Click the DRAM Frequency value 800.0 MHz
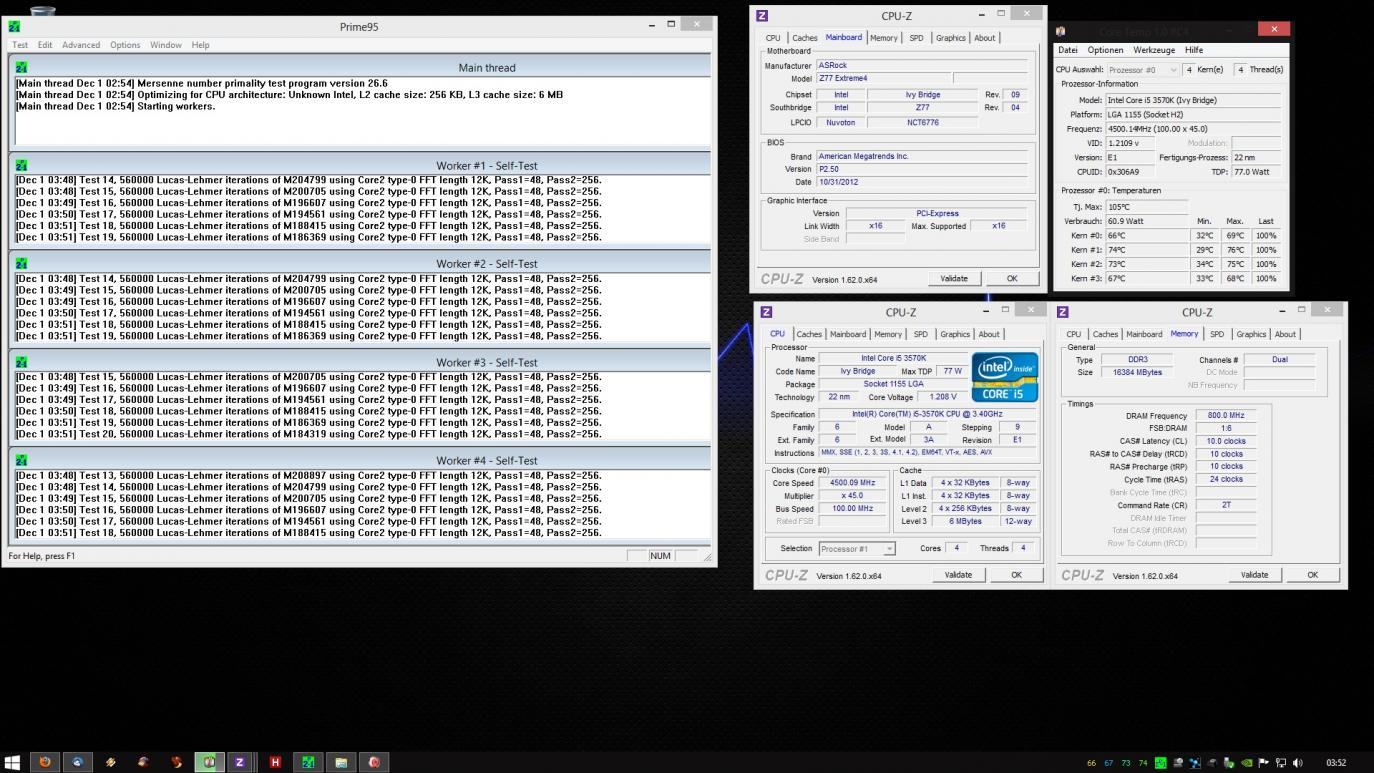 click(1226, 416)
